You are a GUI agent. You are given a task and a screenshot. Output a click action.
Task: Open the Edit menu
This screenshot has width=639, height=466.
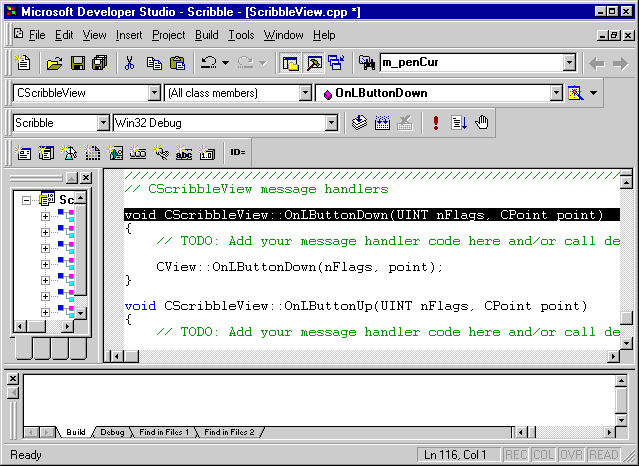[64, 35]
